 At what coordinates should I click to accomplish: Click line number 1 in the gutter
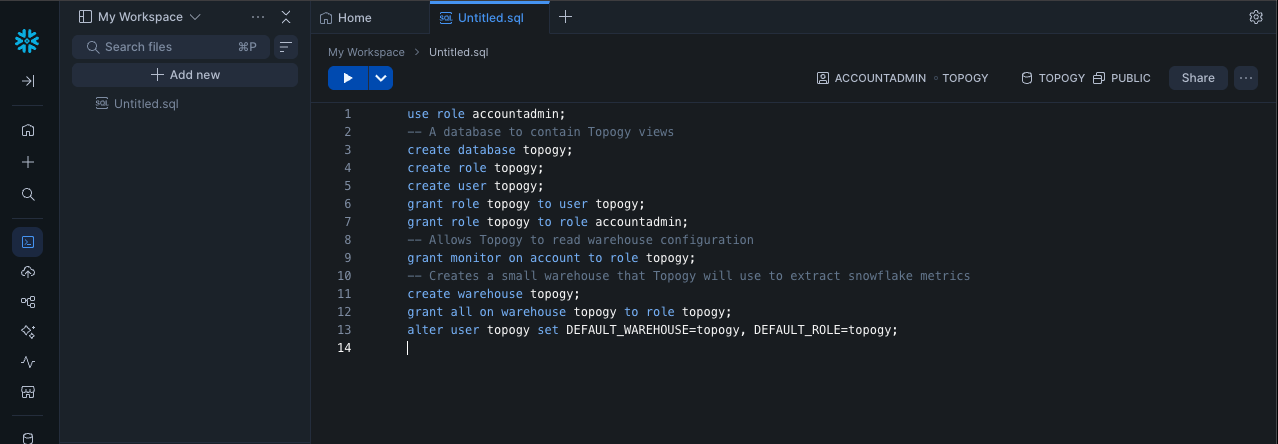point(347,114)
